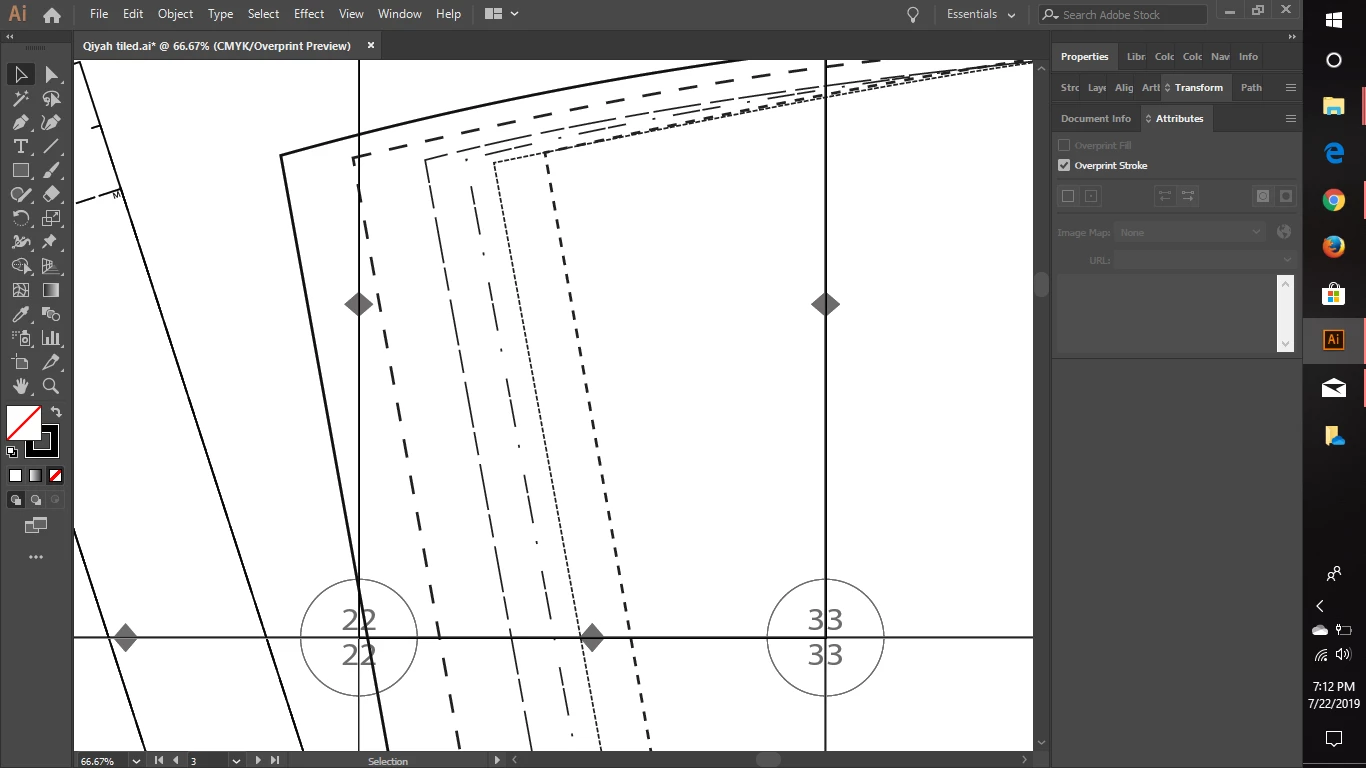This screenshot has width=1366, height=768.
Task: Select the Direct Selection tool
Action: coord(51,74)
